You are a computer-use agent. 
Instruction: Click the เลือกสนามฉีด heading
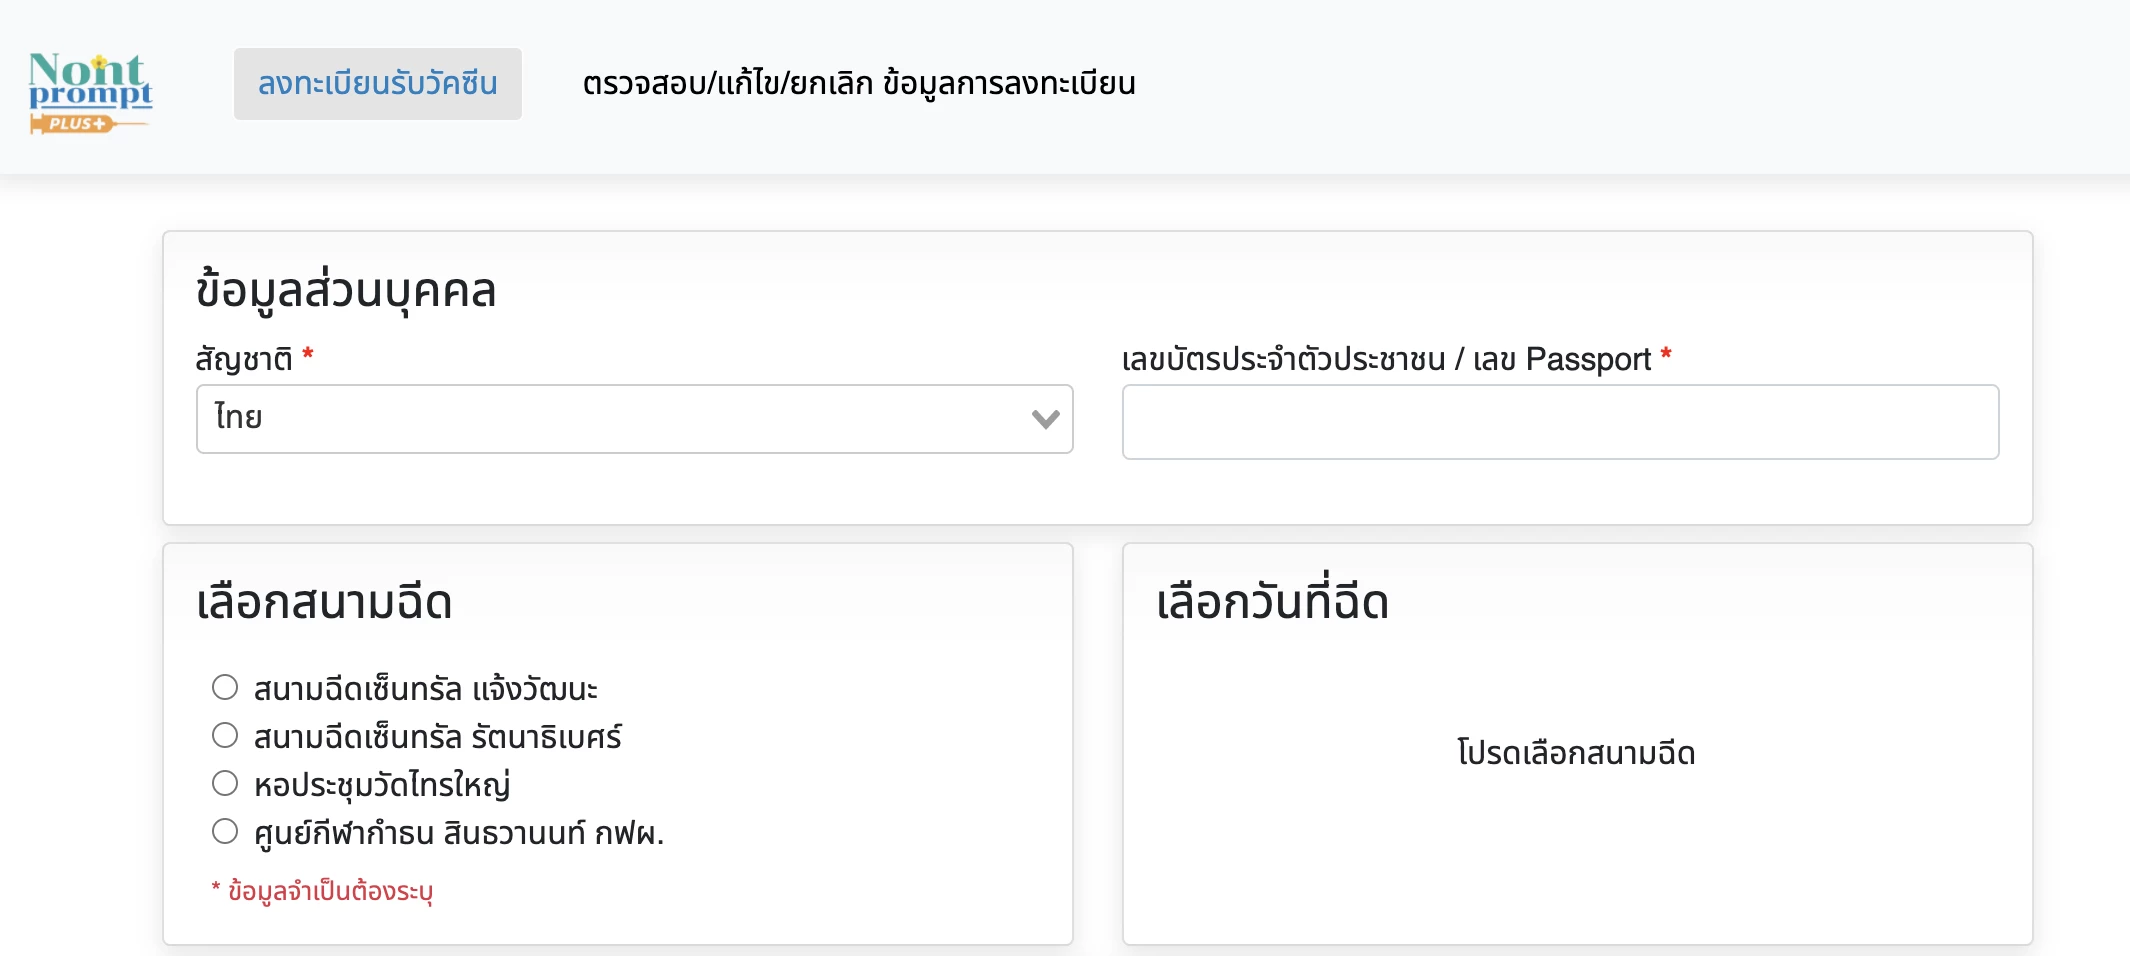(x=324, y=603)
